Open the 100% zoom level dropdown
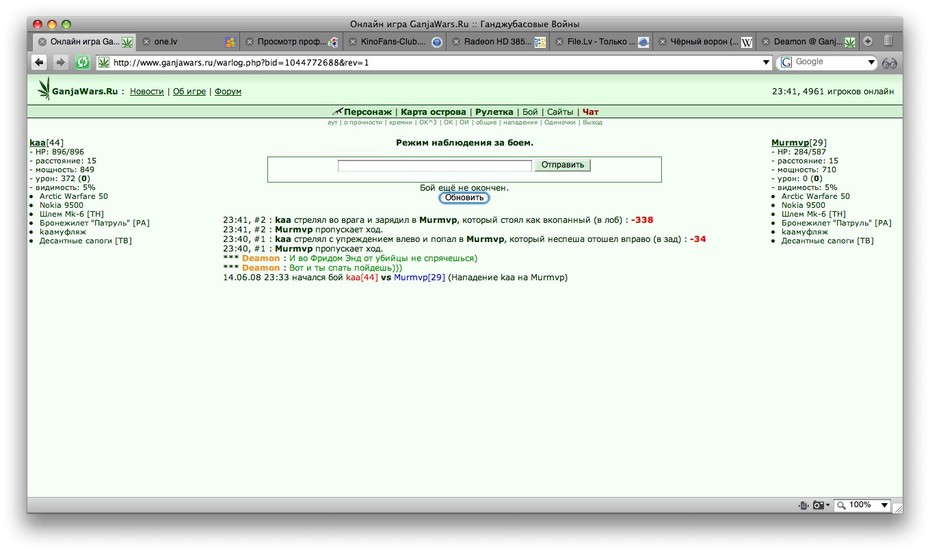The width and height of the screenshot is (930, 551). [x=884, y=505]
